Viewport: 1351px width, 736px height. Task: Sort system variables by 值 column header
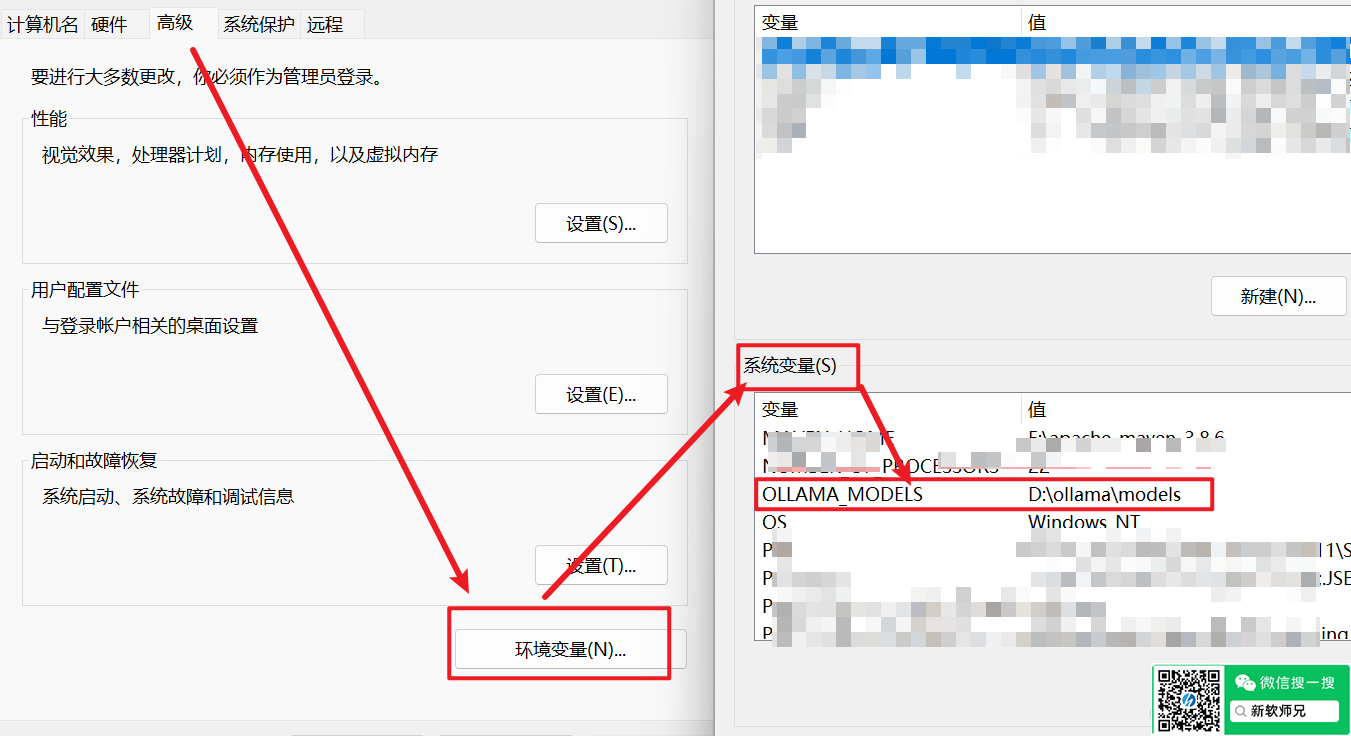coord(1037,410)
